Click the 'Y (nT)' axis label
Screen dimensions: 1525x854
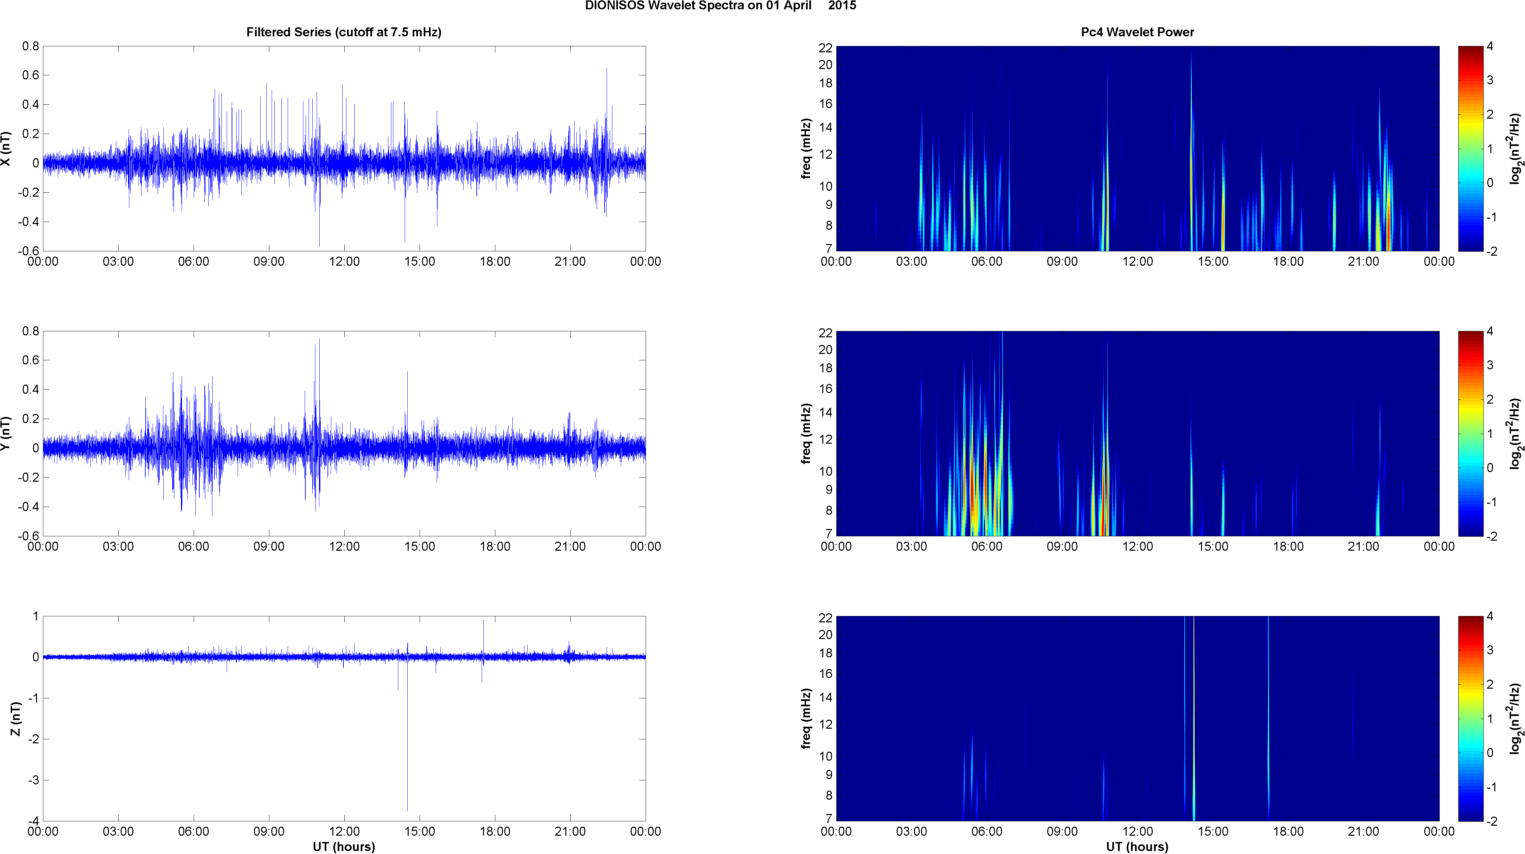[6, 433]
